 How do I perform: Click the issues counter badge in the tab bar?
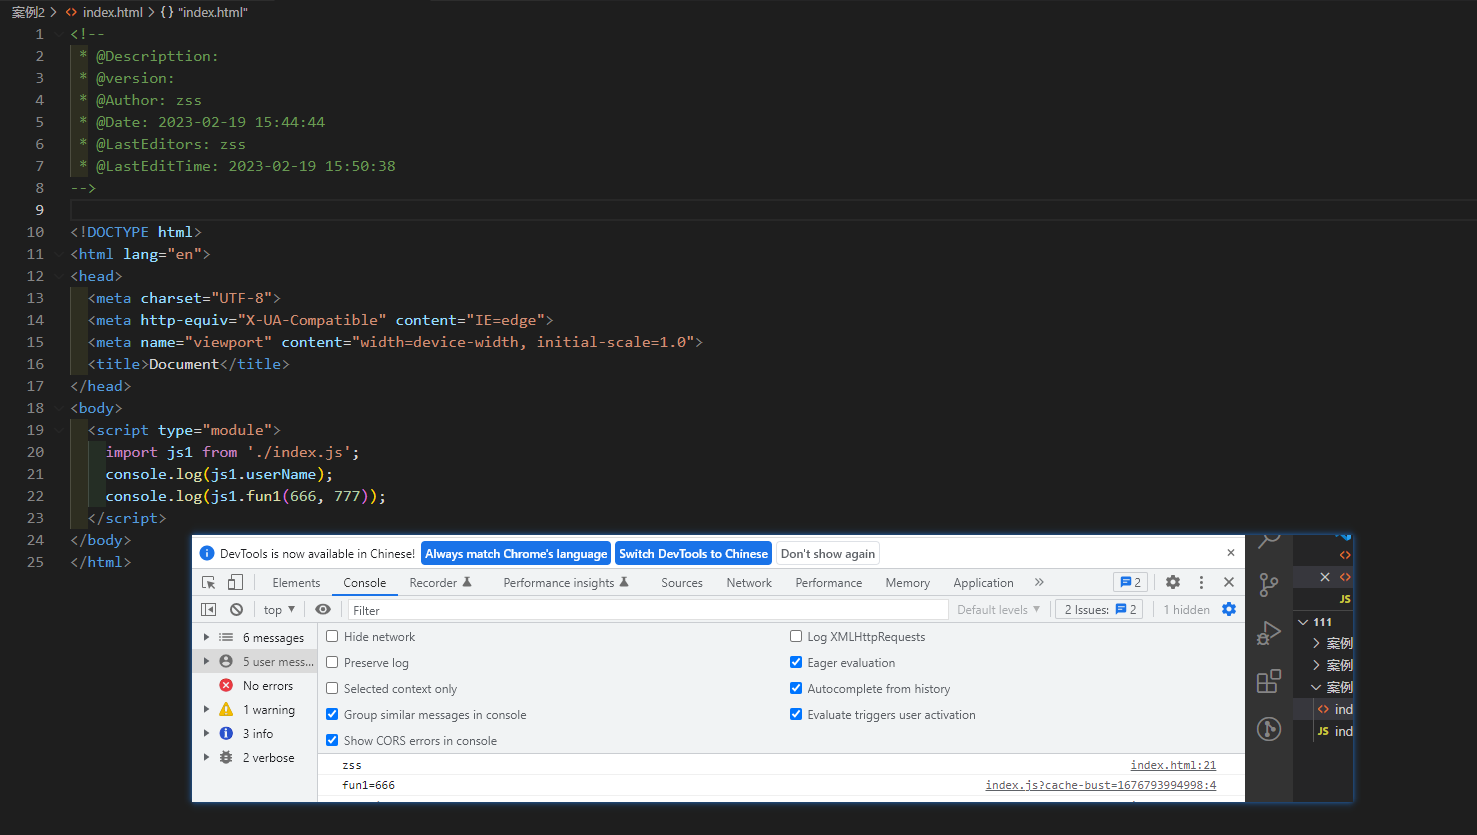(x=1130, y=582)
